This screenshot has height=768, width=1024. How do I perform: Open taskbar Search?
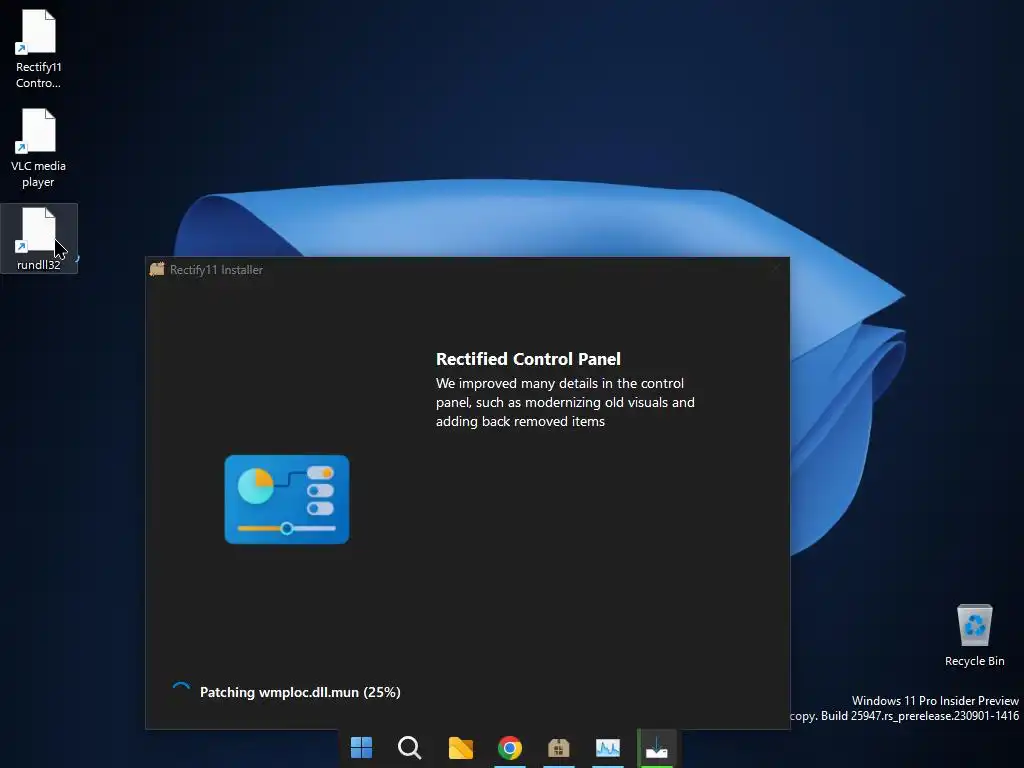(x=410, y=747)
